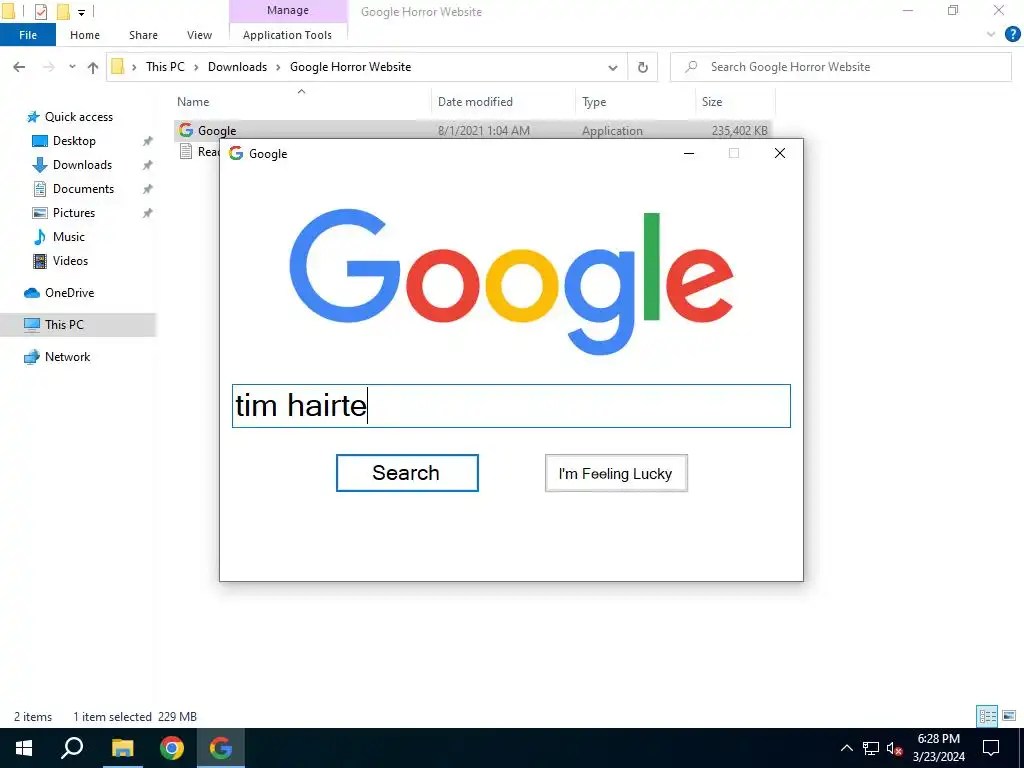Switch to the View ribbon tab

pyautogui.click(x=199, y=35)
